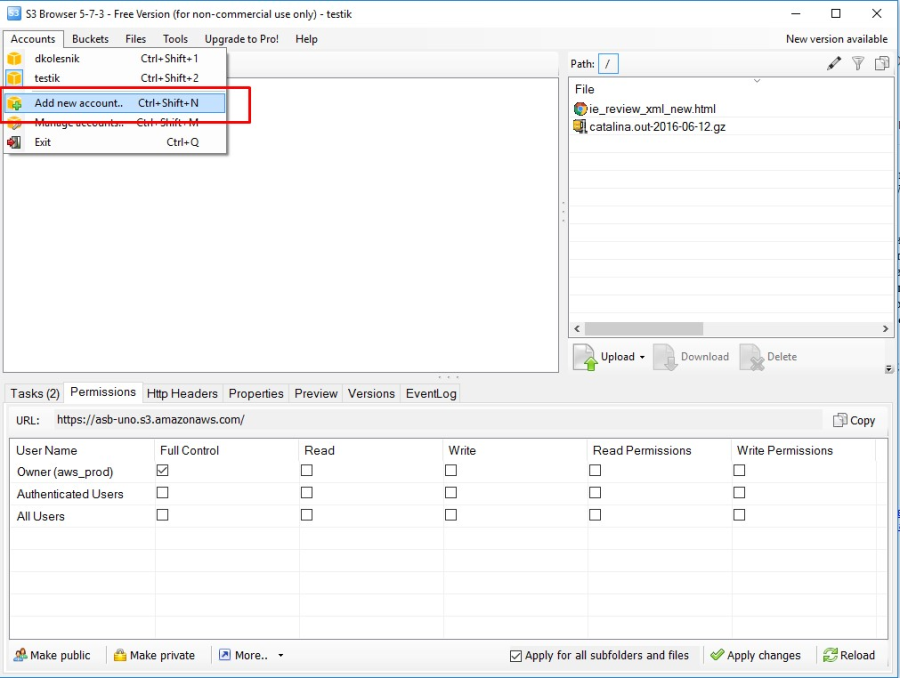Click the left arrow of file list scrollbar
The height and width of the screenshot is (678, 900).
[x=577, y=329]
